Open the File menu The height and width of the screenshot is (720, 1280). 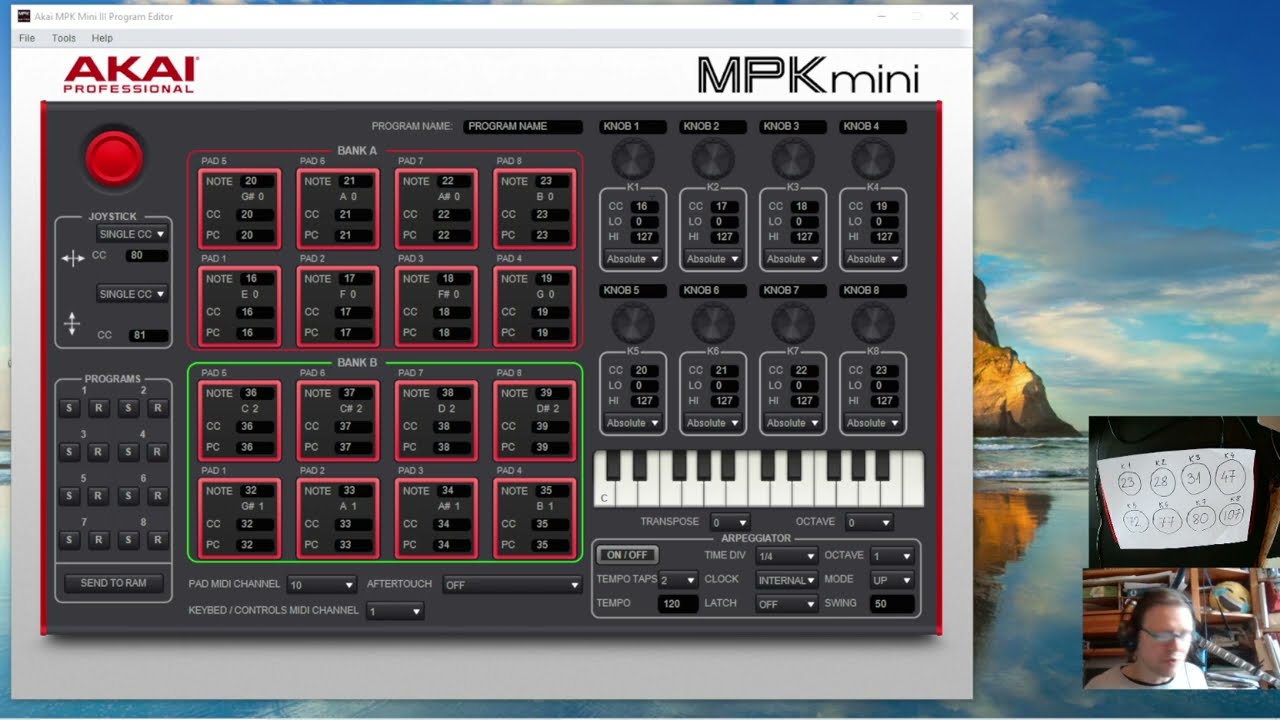click(27, 38)
